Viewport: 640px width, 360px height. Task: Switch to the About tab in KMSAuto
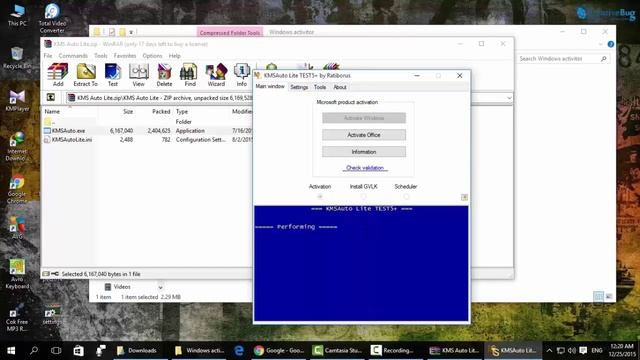340,87
